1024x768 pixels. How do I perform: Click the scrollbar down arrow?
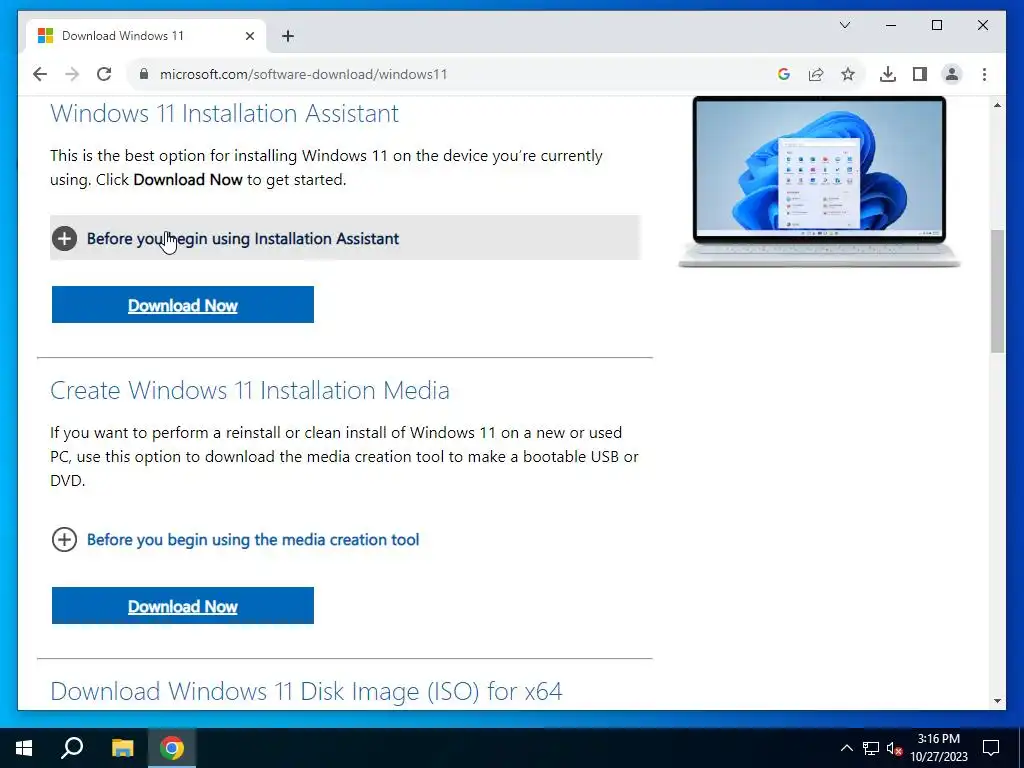pos(997,701)
